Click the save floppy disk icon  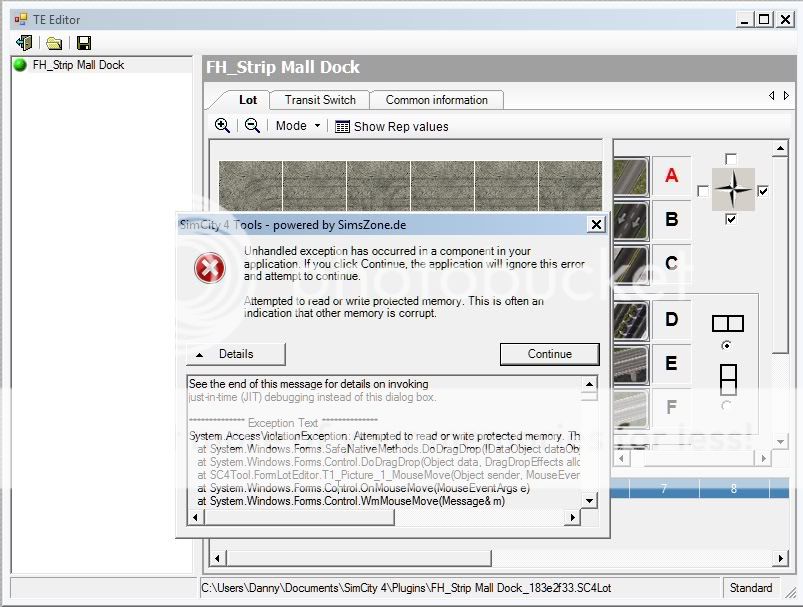[x=84, y=43]
